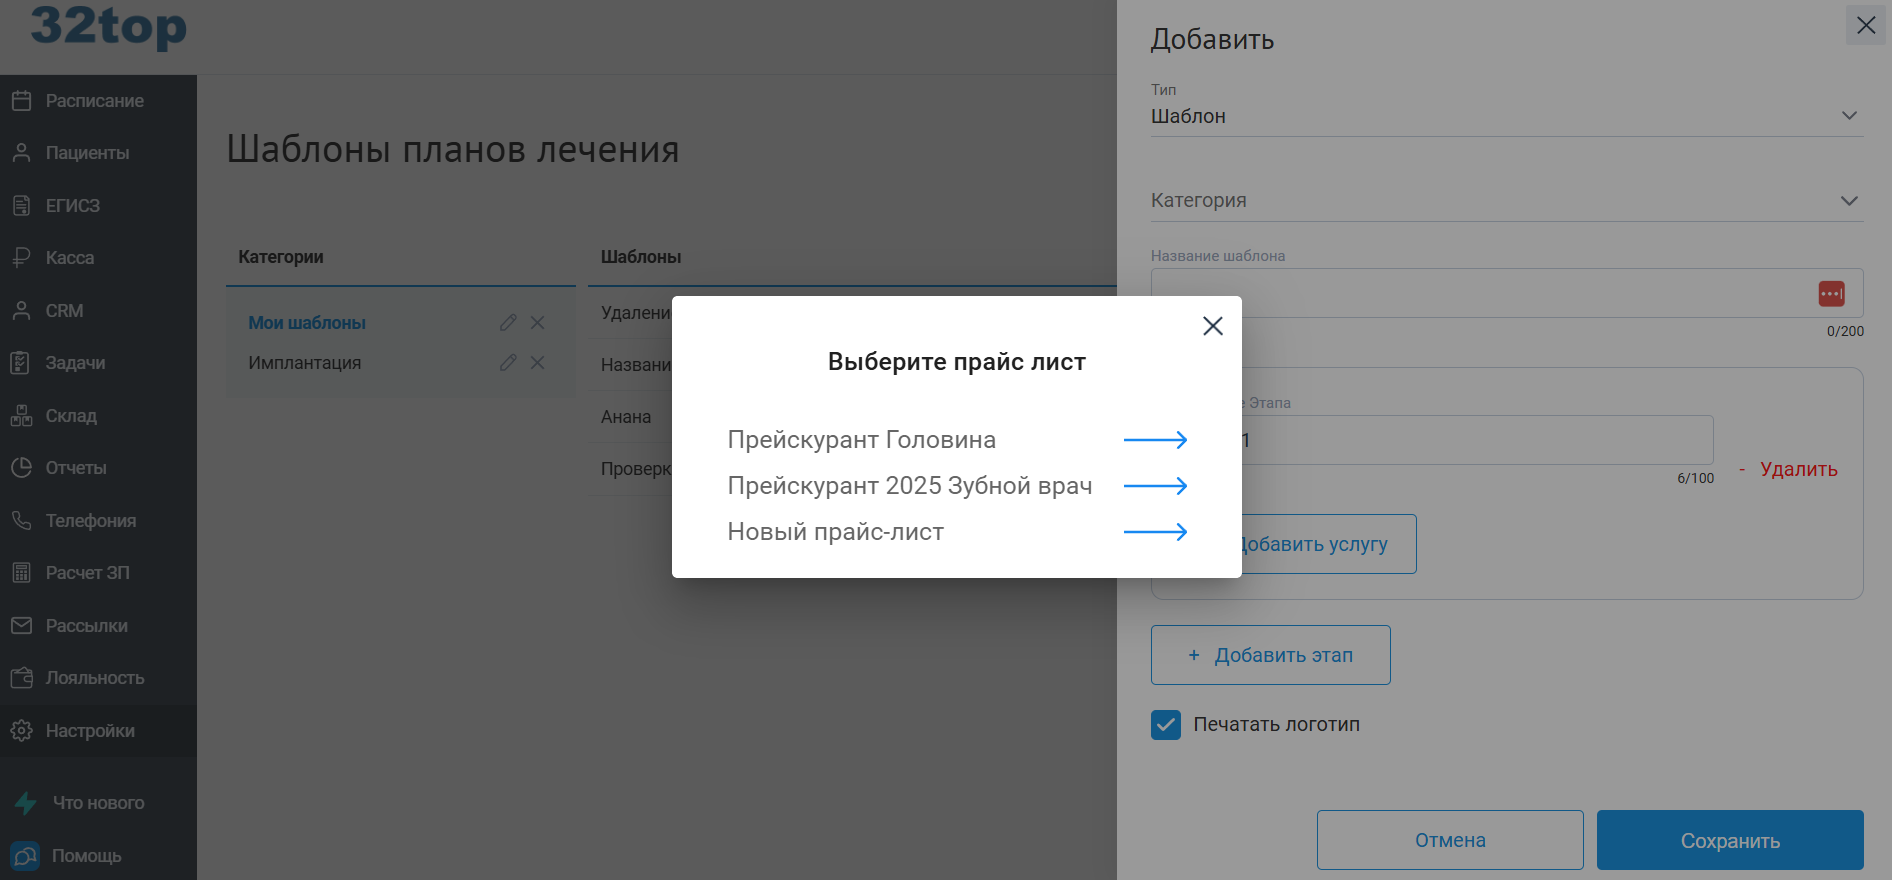Select ЕГИСЗ in the sidebar

pyautogui.click(x=21, y=205)
